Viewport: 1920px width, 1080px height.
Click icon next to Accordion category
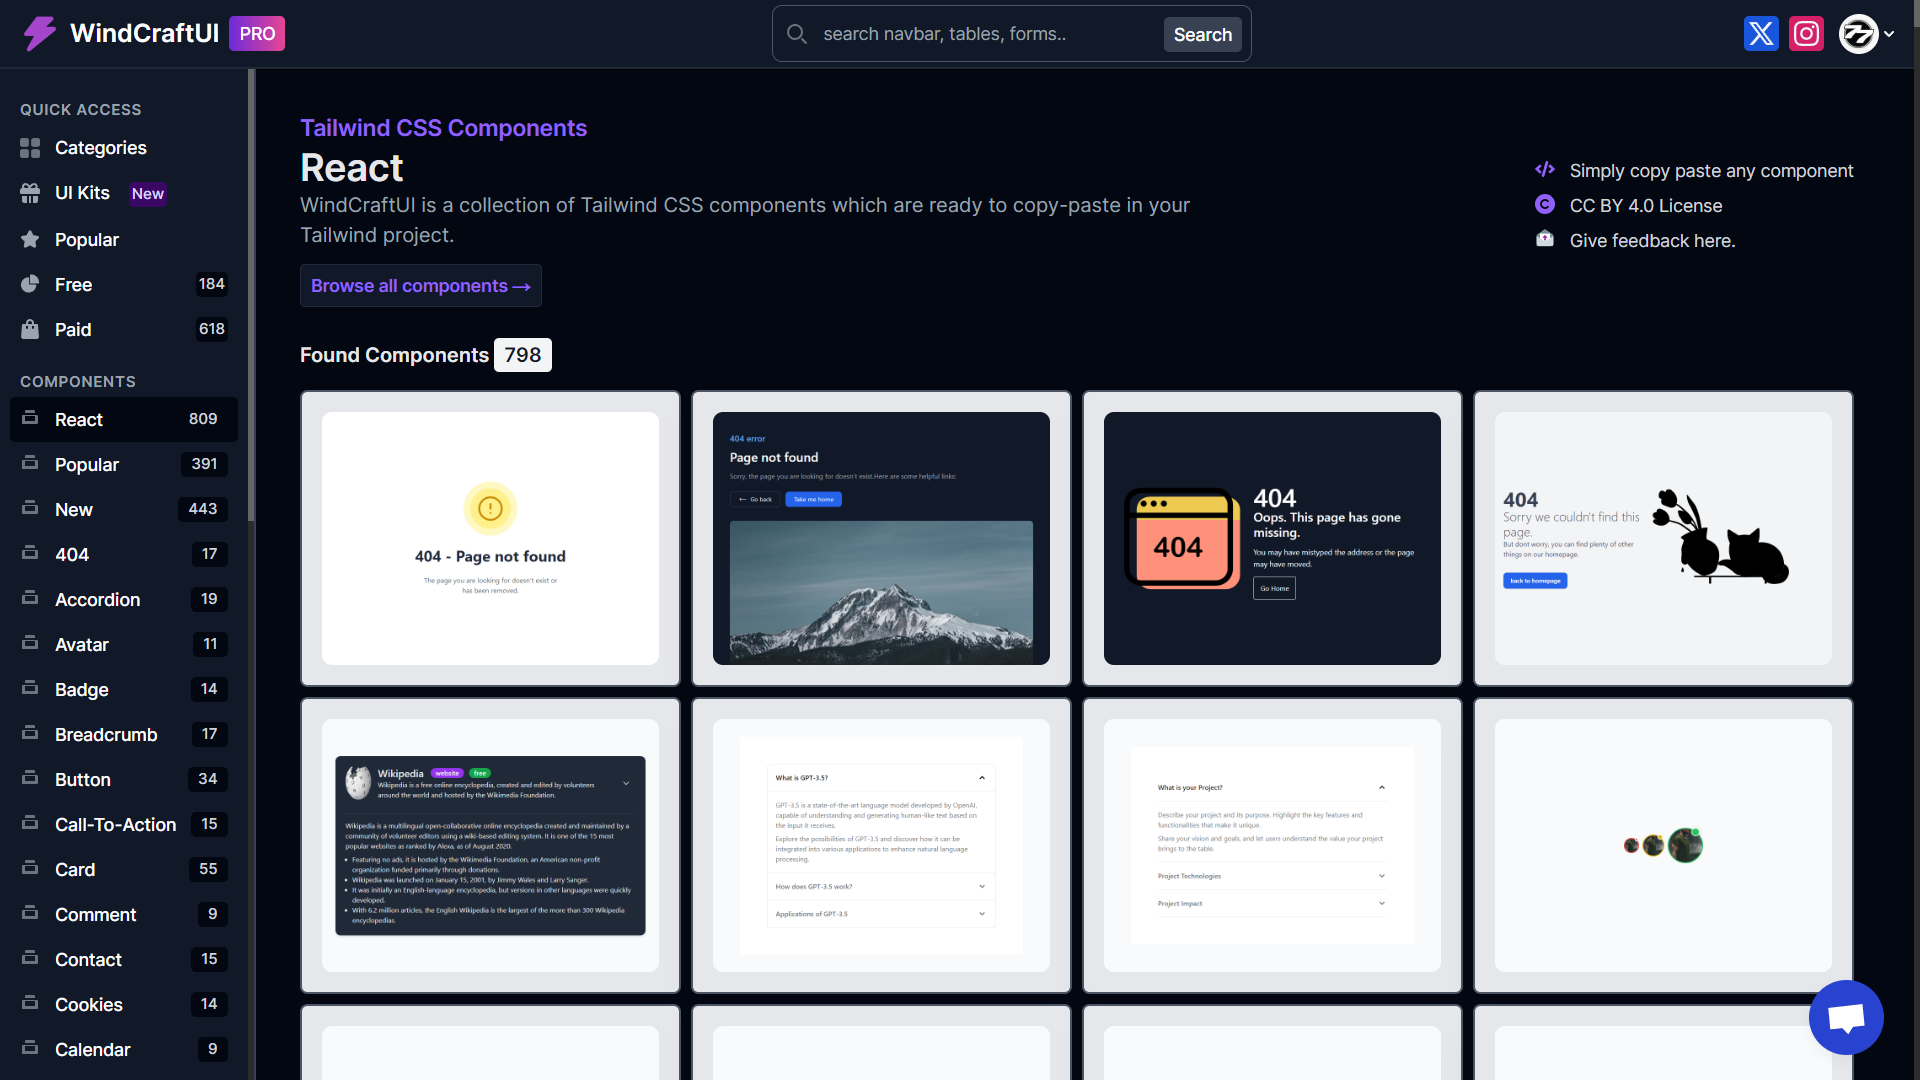[30, 597]
